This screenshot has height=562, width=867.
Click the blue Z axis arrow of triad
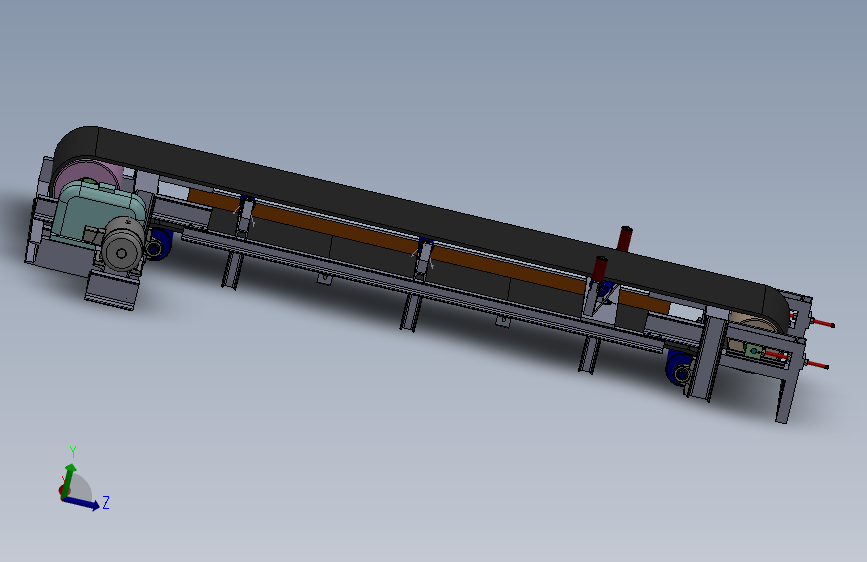82,503
